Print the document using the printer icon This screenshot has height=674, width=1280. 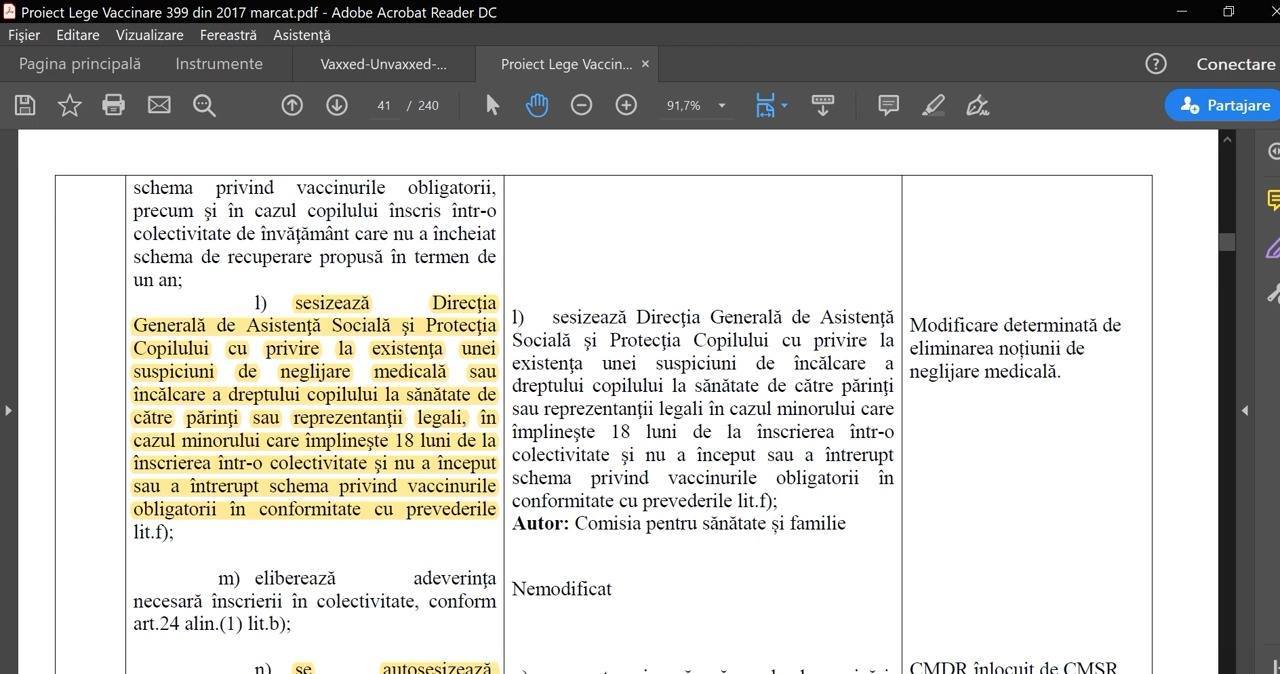coord(114,105)
